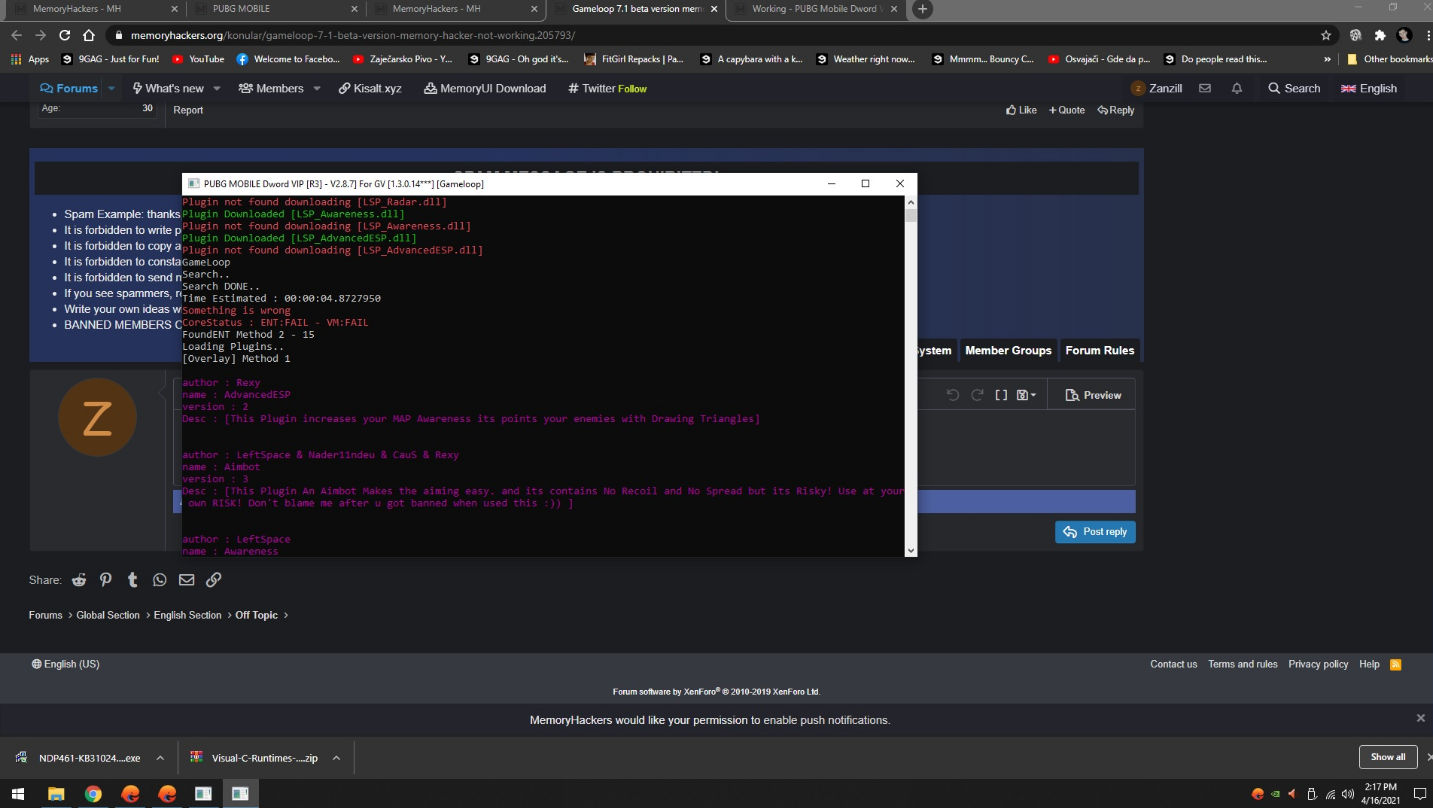Open the Contact us footer link
1433x808 pixels.
(x=1173, y=664)
